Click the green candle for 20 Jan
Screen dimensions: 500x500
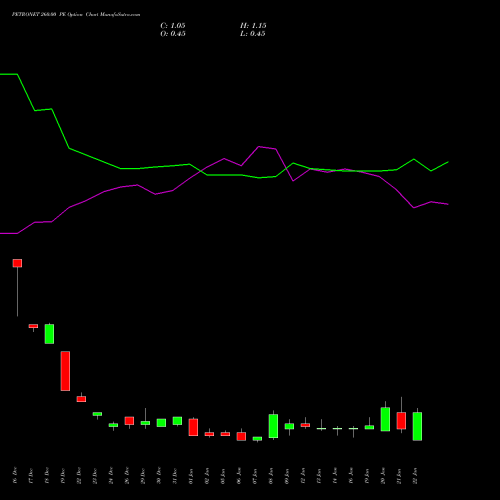[x=385, y=419]
